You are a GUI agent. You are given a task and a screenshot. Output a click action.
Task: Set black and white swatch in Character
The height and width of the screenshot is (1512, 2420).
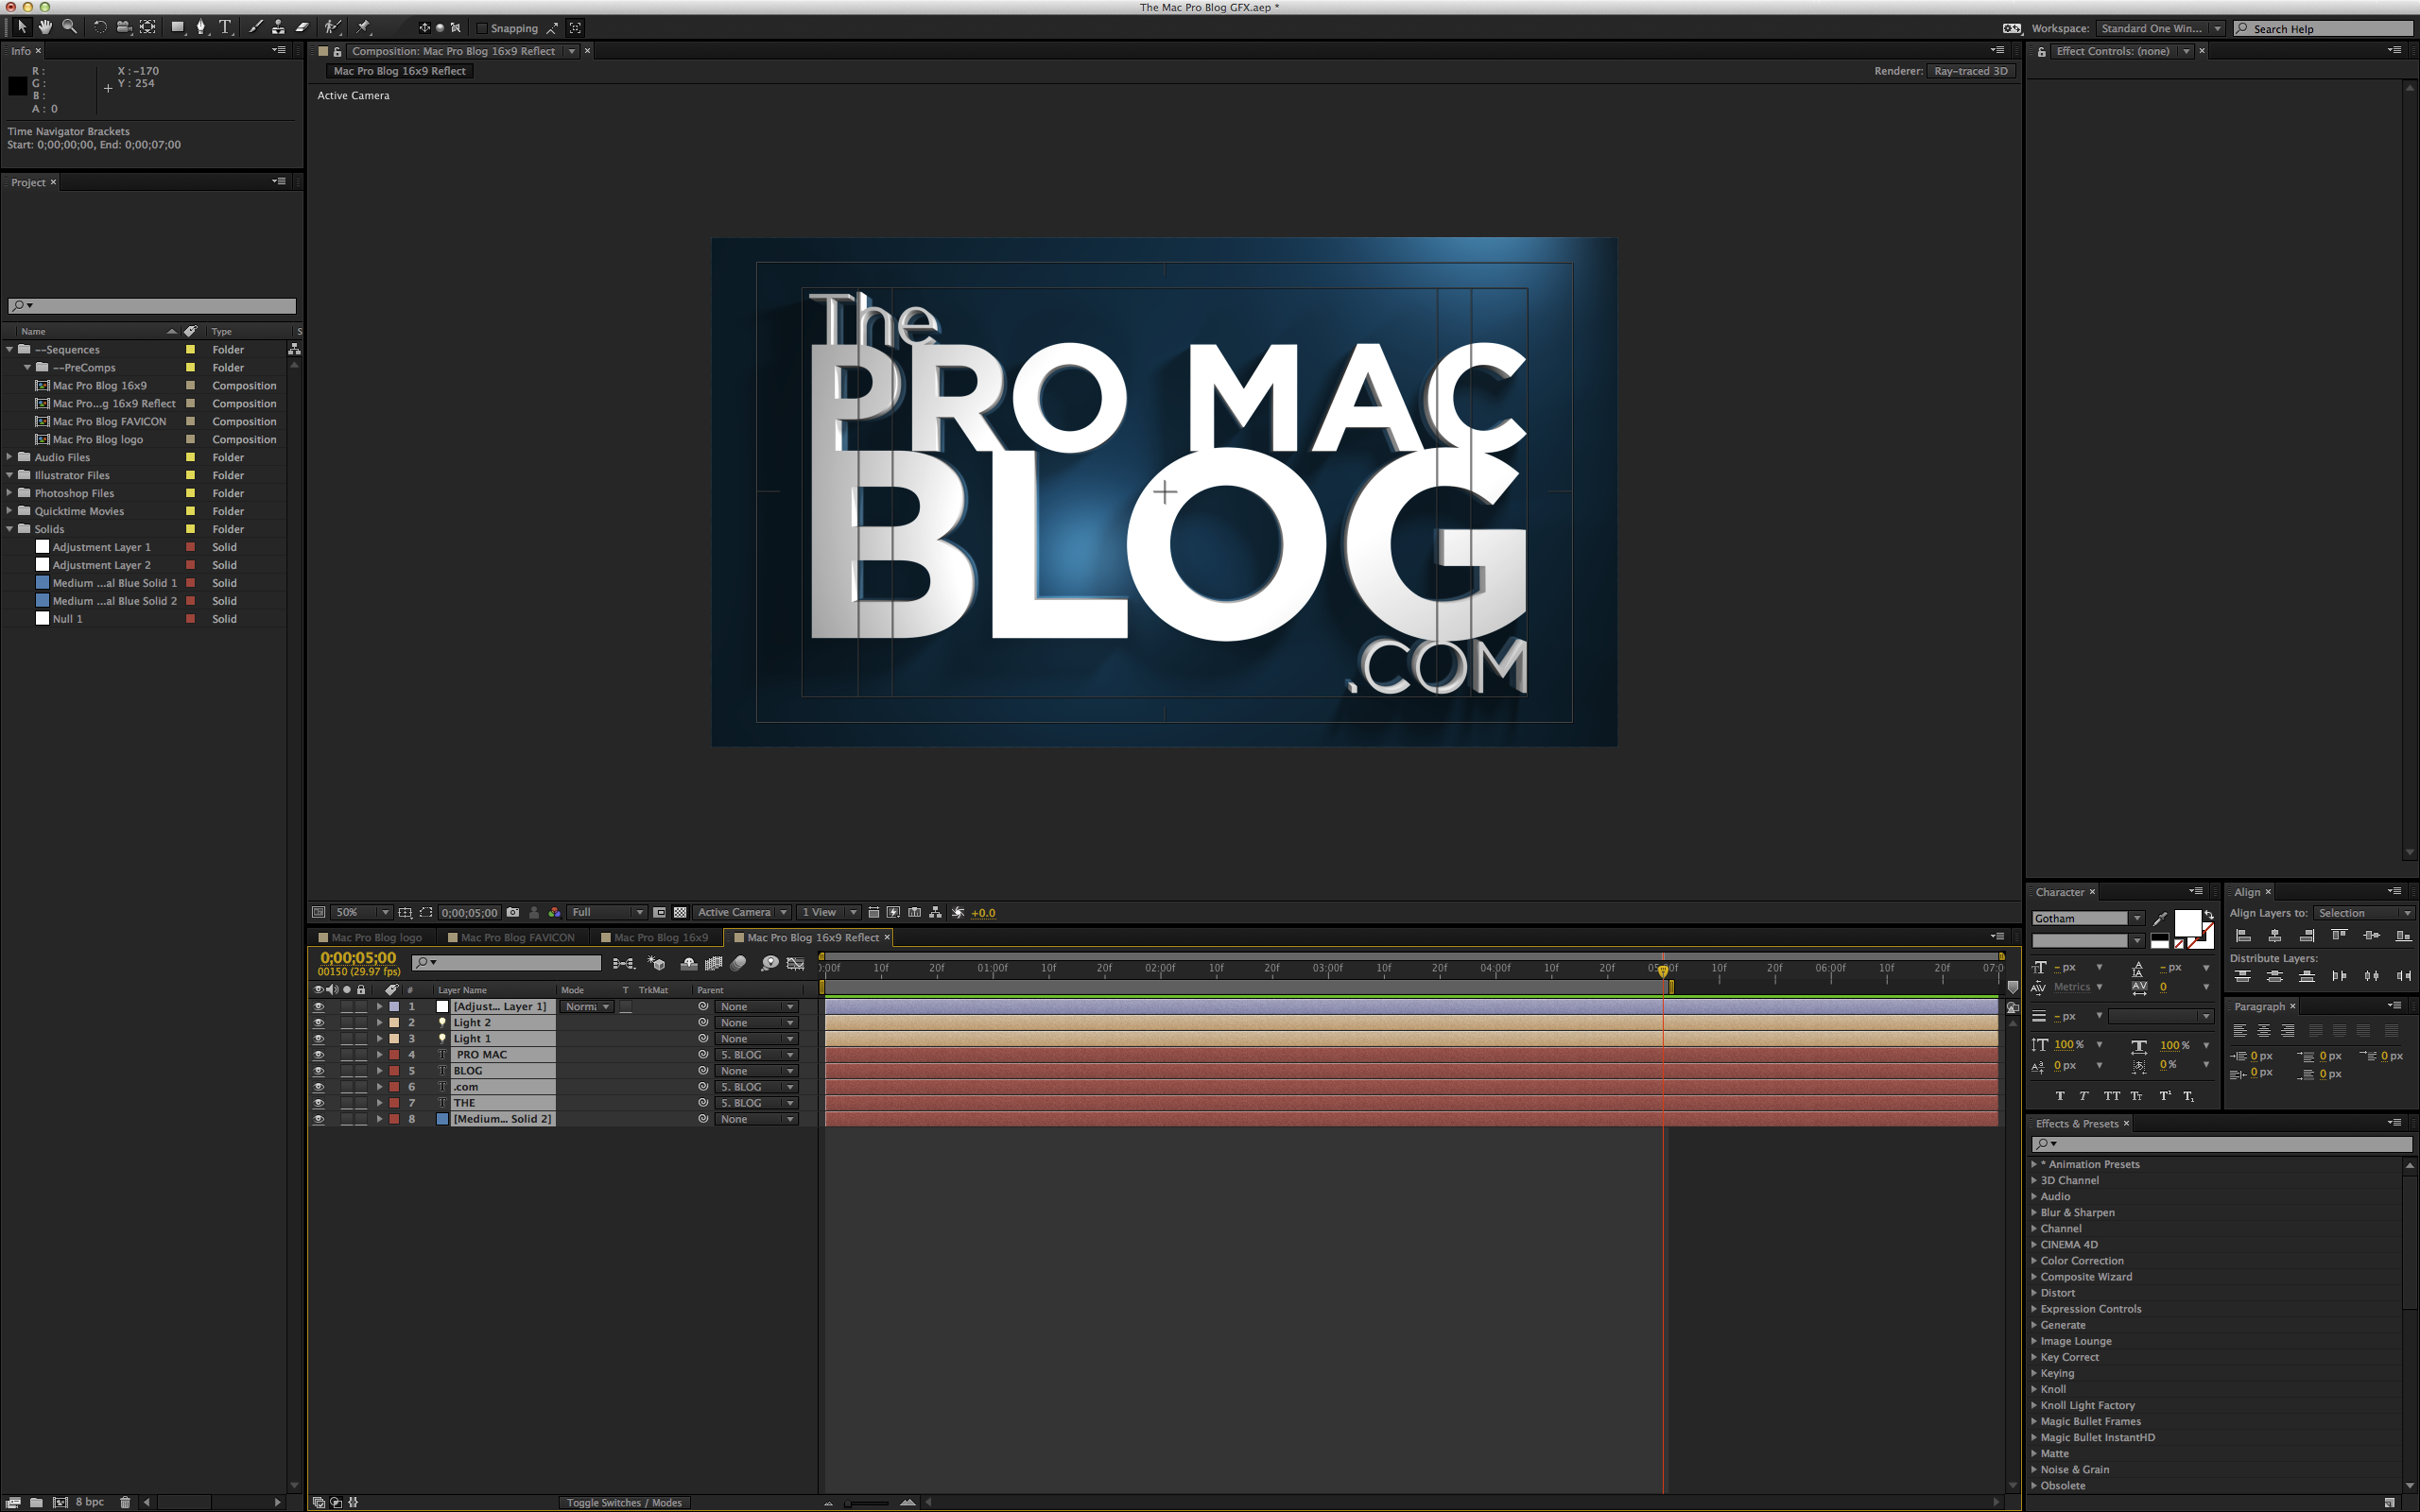[x=2160, y=941]
